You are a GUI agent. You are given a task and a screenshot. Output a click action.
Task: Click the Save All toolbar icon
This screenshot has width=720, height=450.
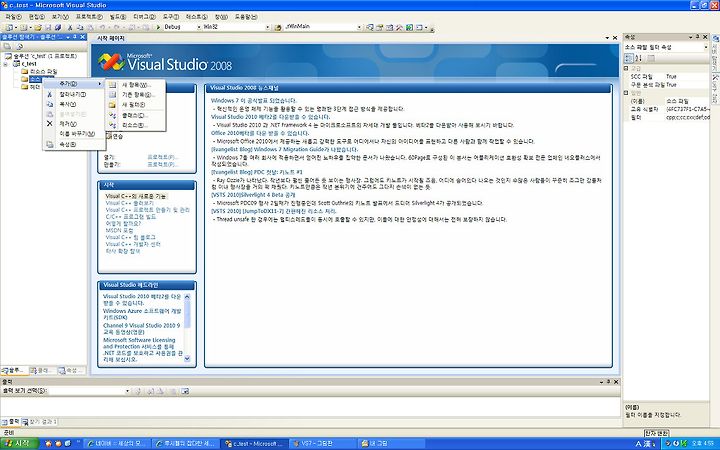57,28
